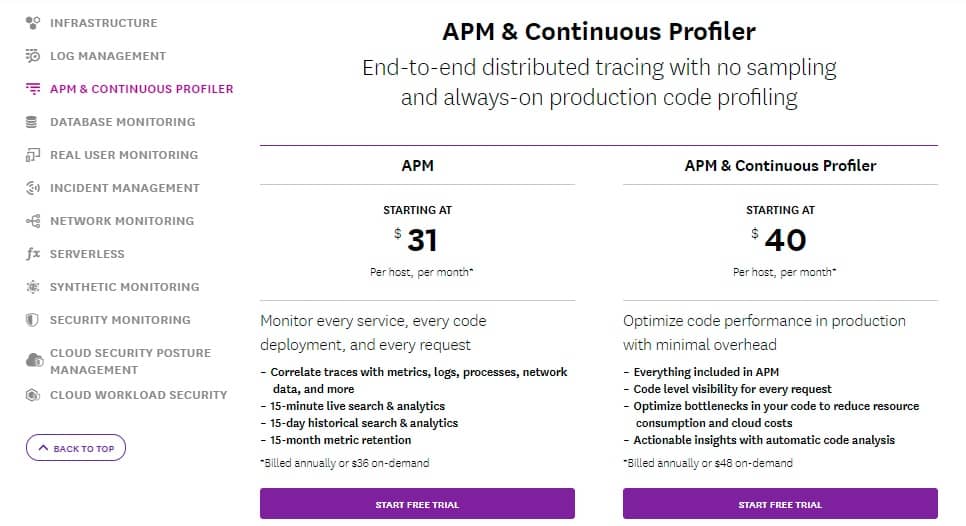
Task: Click the Serverless fx icon
Action: point(33,254)
